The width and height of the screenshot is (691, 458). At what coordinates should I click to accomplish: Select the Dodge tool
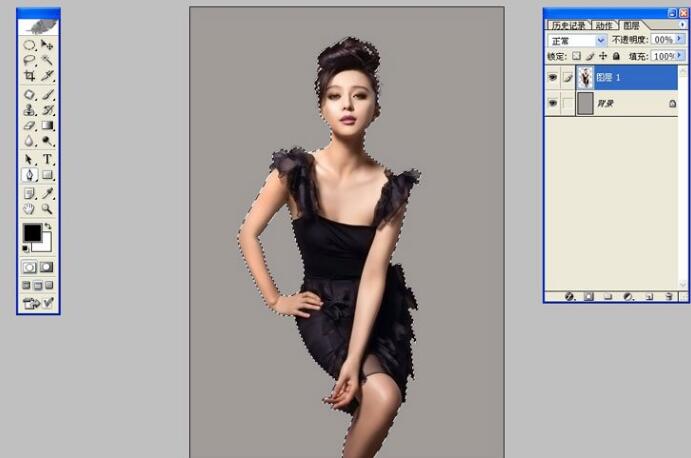47,141
